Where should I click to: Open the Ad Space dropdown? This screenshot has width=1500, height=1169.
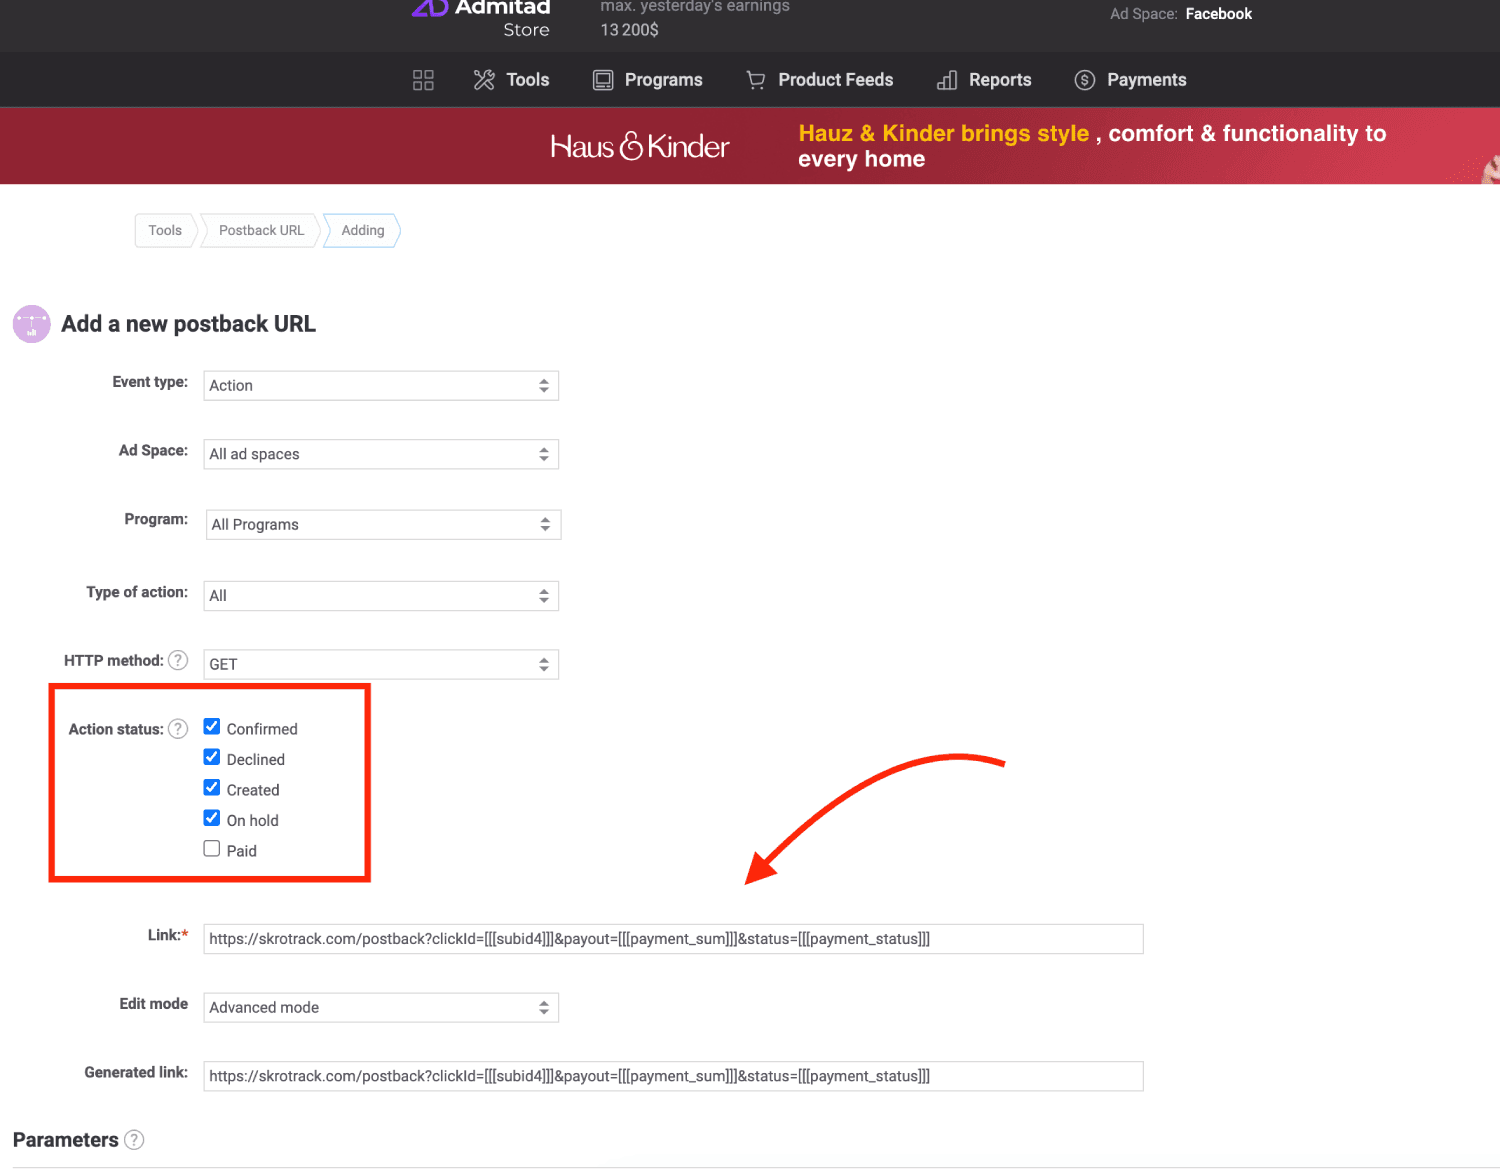coord(381,454)
